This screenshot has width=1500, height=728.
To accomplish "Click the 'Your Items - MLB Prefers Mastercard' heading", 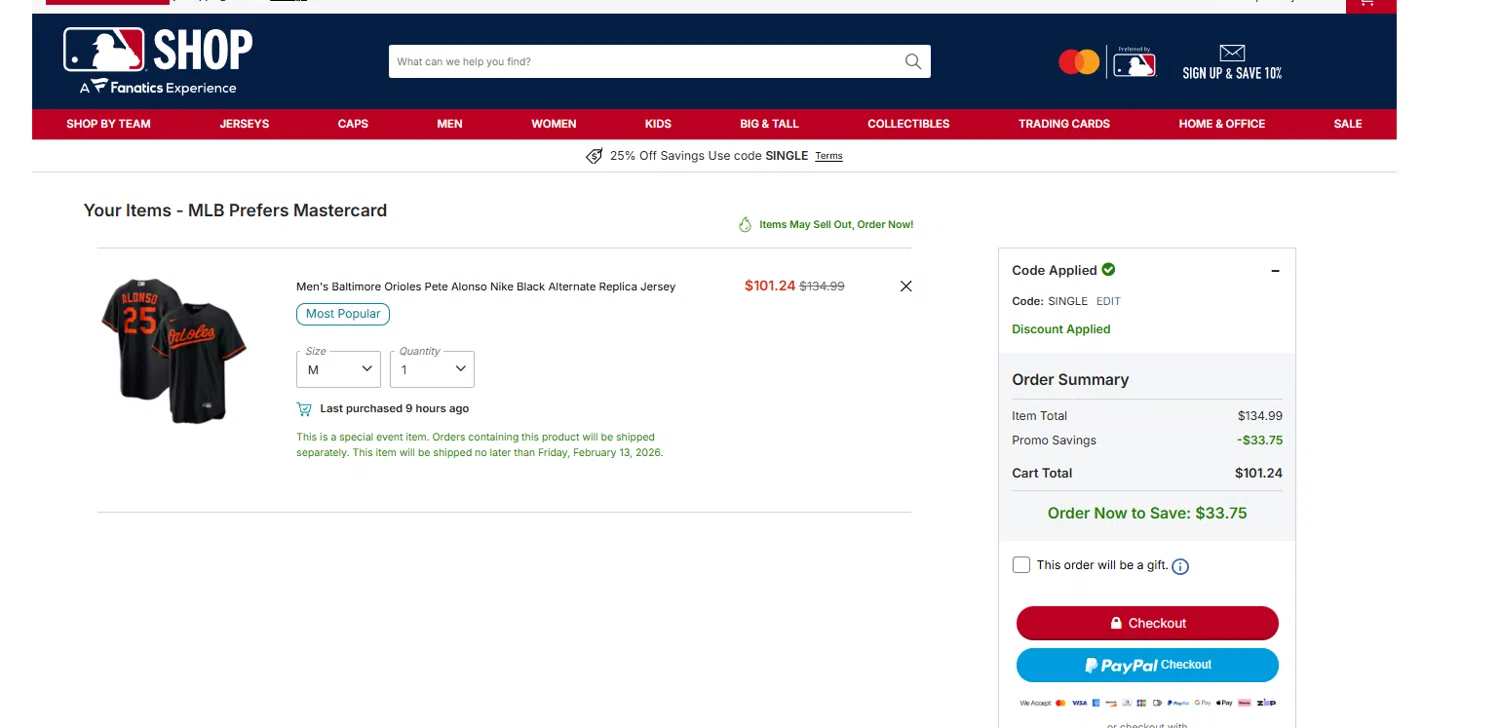I will [235, 210].
